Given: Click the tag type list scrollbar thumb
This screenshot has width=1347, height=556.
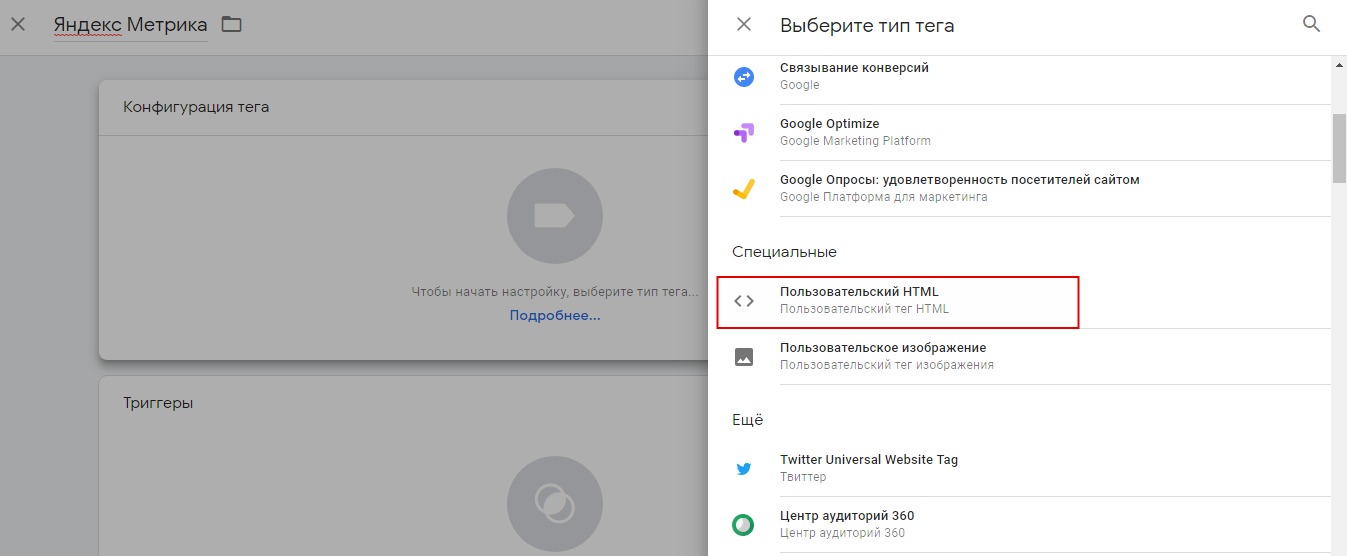Looking at the screenshot, I should pos(1340,148).
